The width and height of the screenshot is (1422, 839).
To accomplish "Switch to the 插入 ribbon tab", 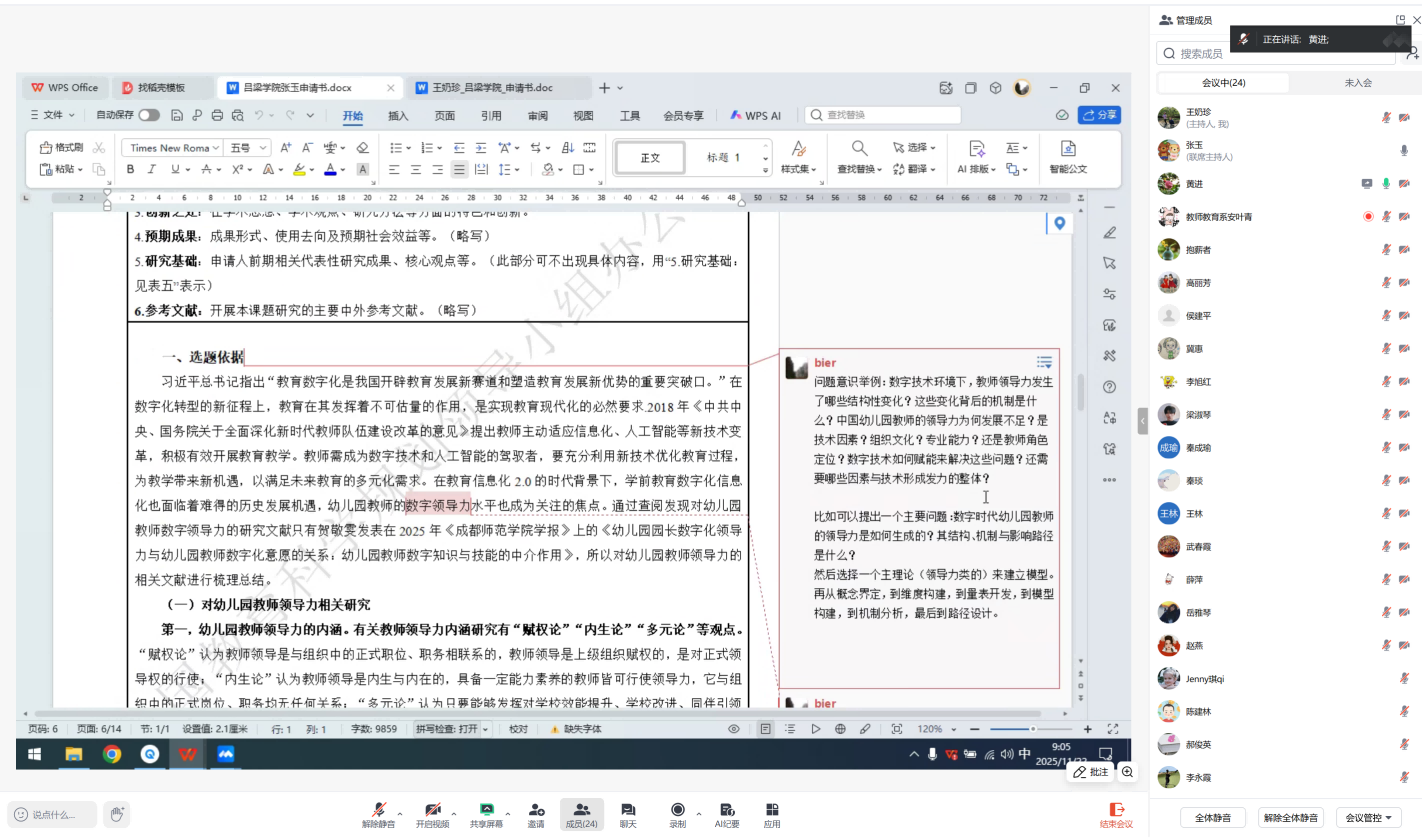I will (x=398, y=115).
